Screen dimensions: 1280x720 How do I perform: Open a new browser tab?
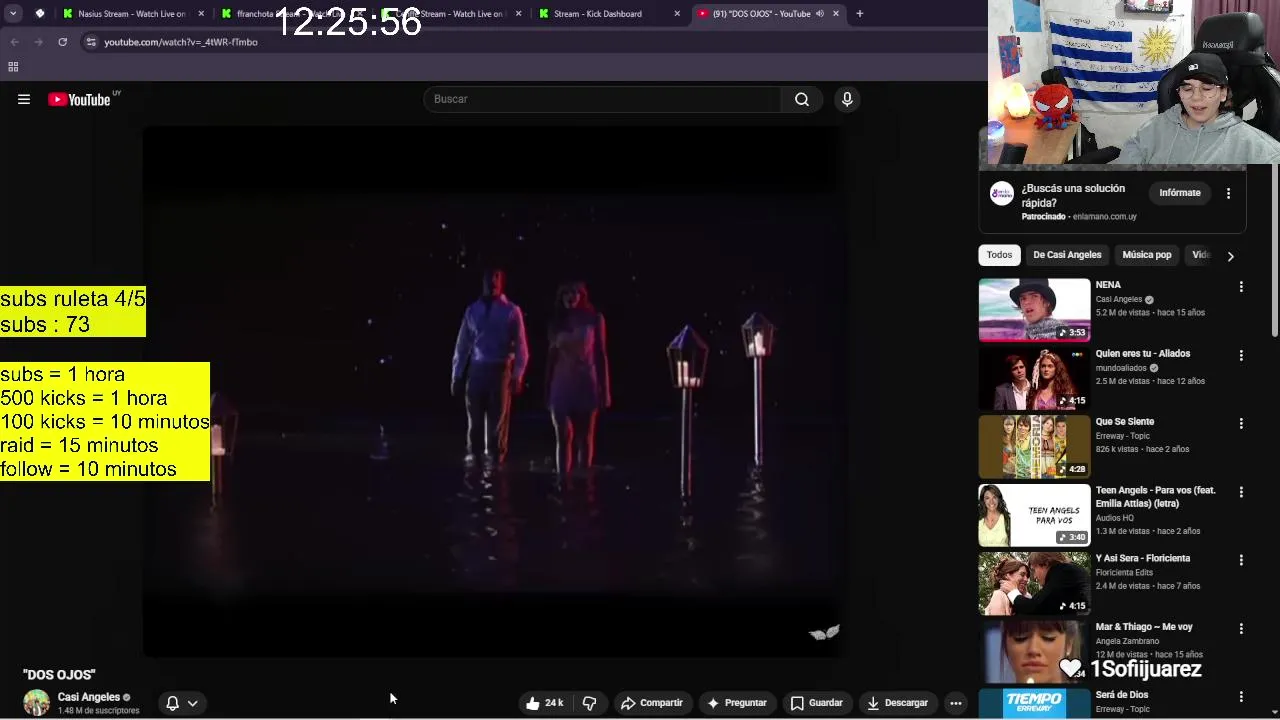(860, 14)
